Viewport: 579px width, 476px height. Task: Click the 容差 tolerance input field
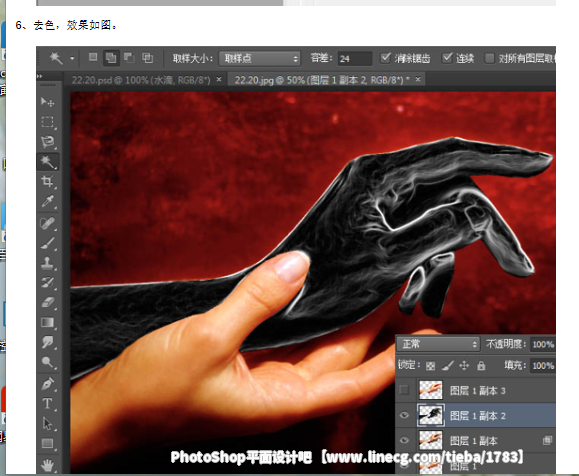click(355, 58)
